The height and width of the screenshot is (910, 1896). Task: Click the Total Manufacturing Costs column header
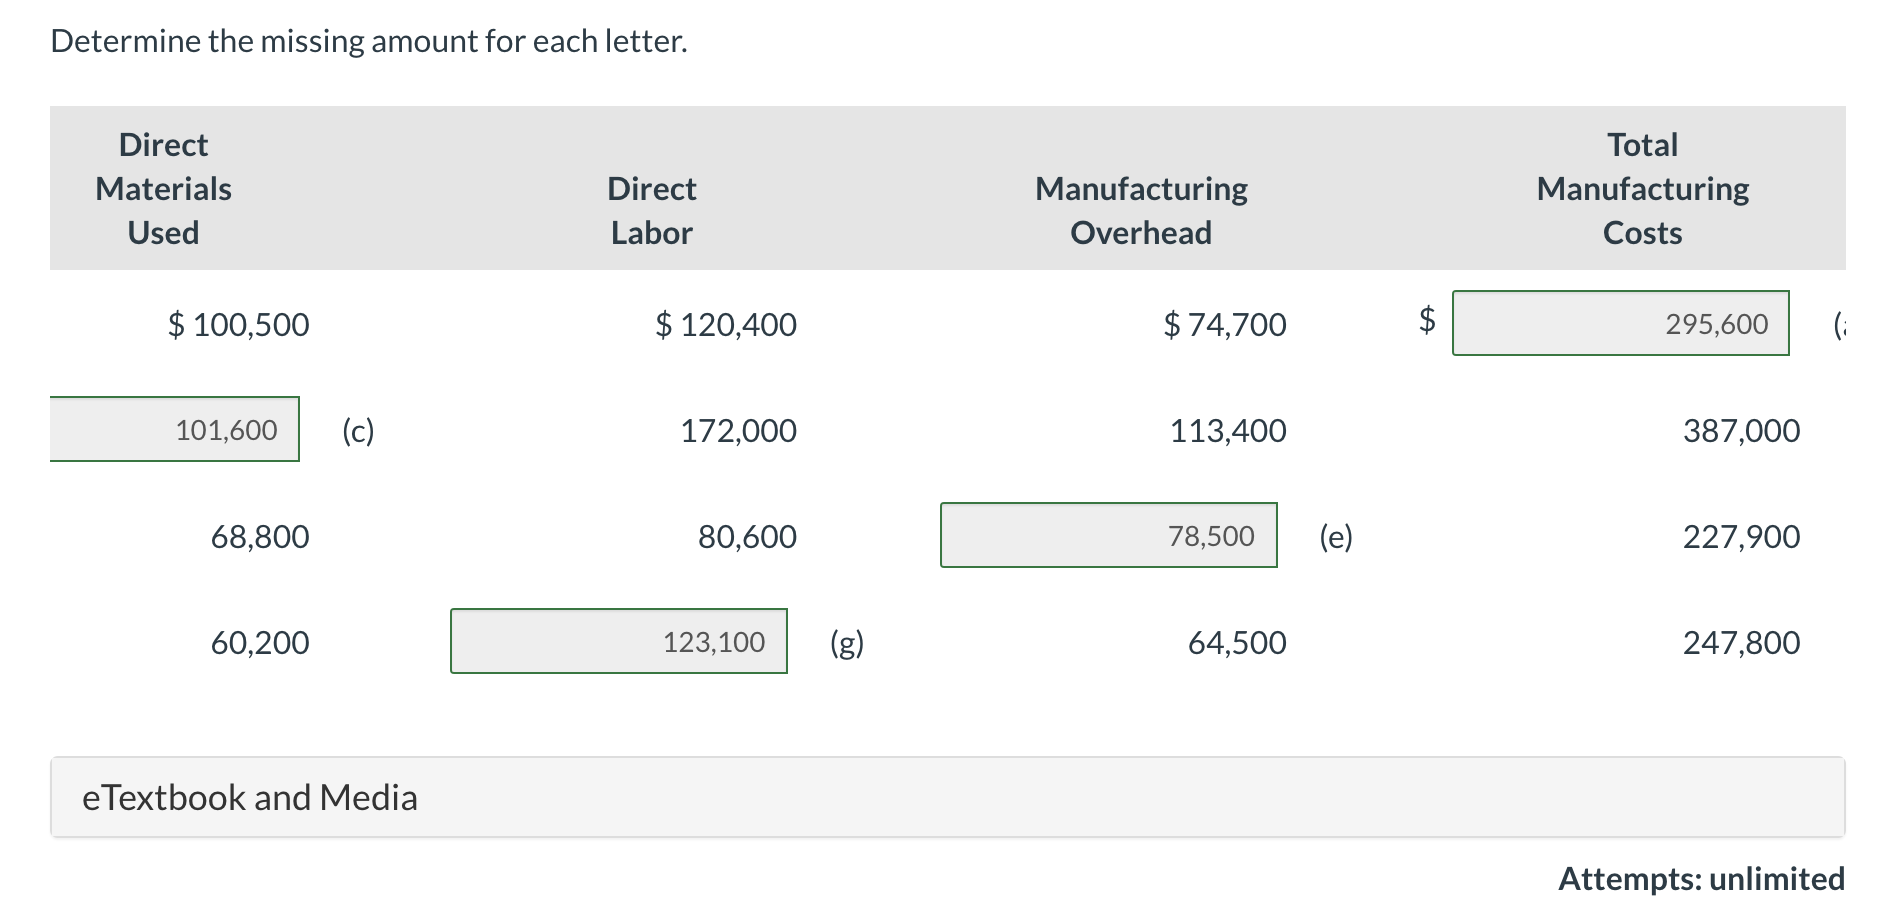(1642, 188)
